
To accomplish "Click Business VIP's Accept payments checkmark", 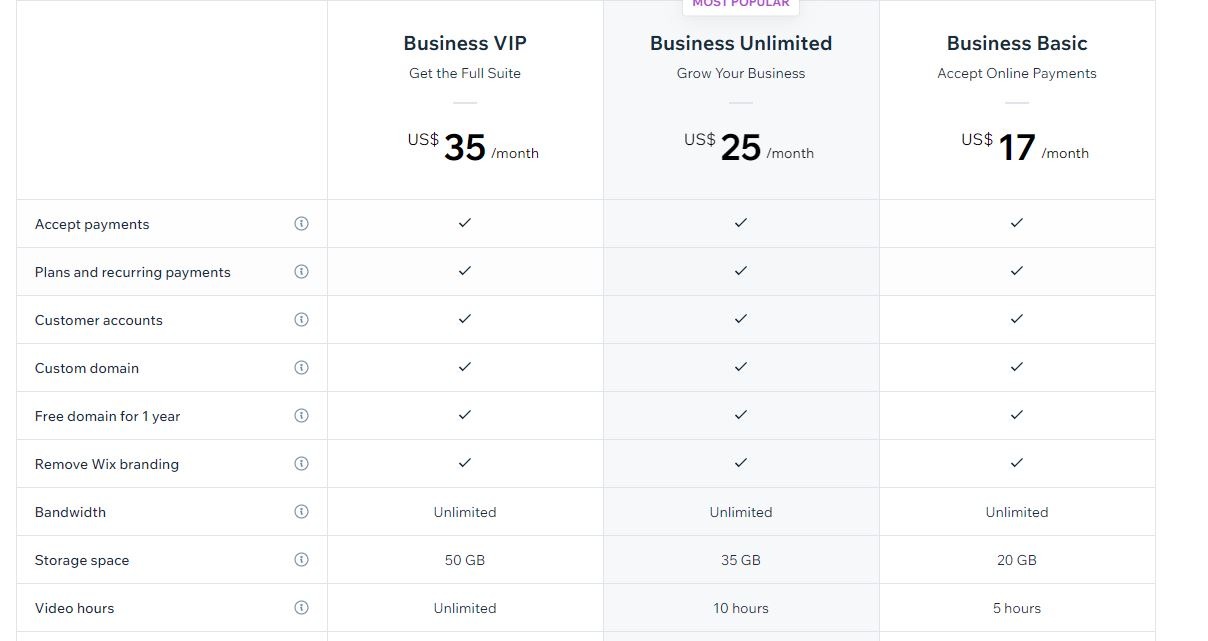I will click(465, 223).
